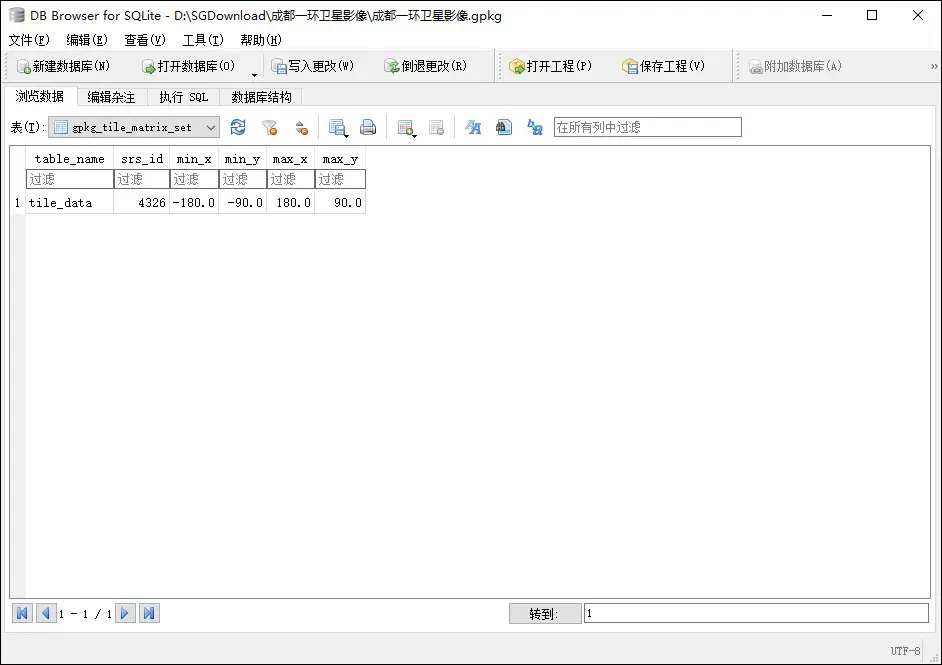Select the 4326 cell
The image size is (942, 665).
tap(142, 202)
